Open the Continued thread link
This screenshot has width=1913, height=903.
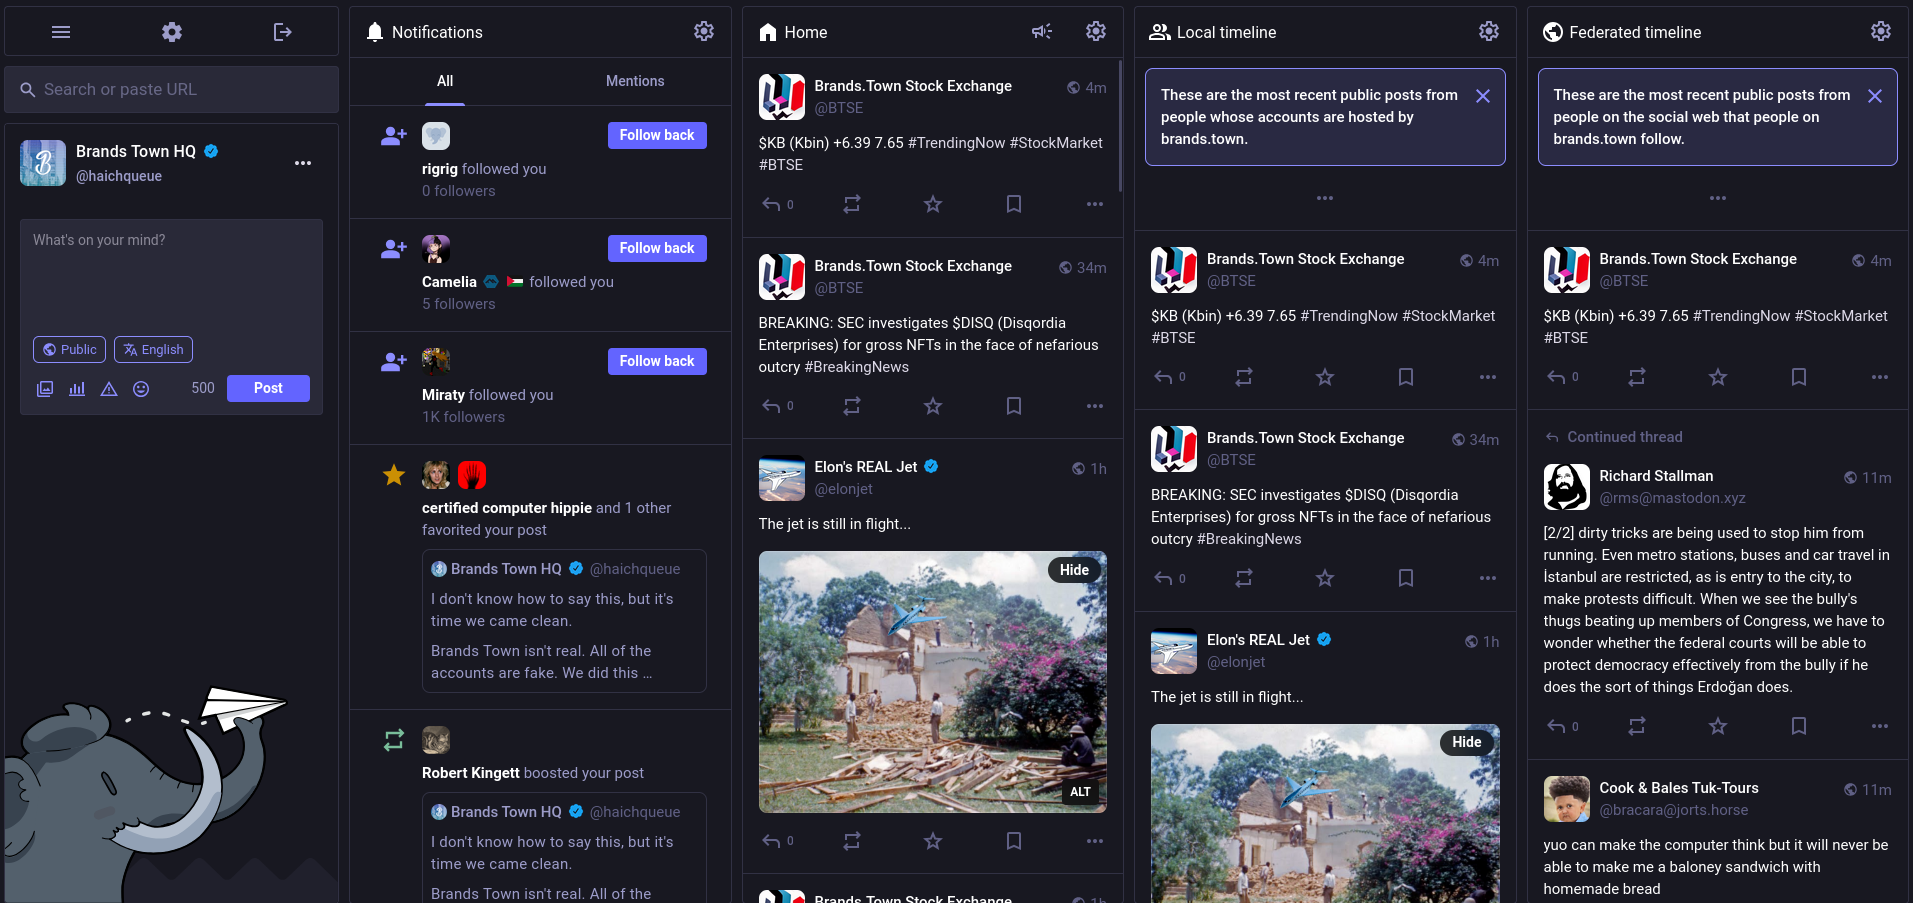(1624, 437)
